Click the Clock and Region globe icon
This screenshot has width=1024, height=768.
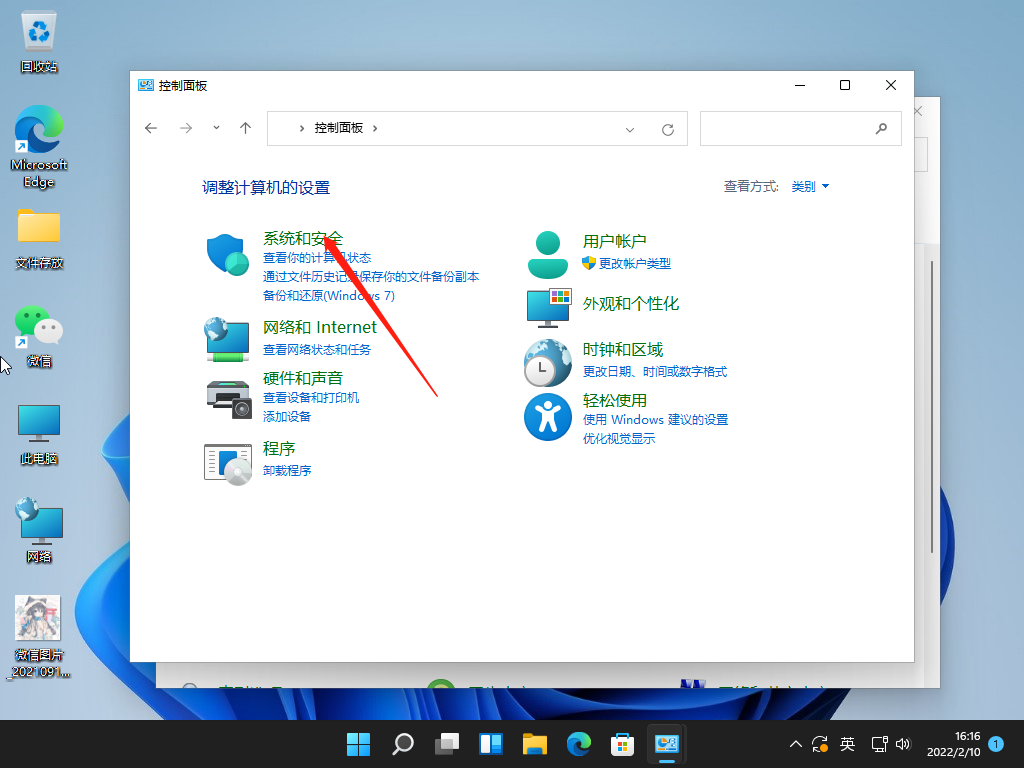[x=548, y=362]
